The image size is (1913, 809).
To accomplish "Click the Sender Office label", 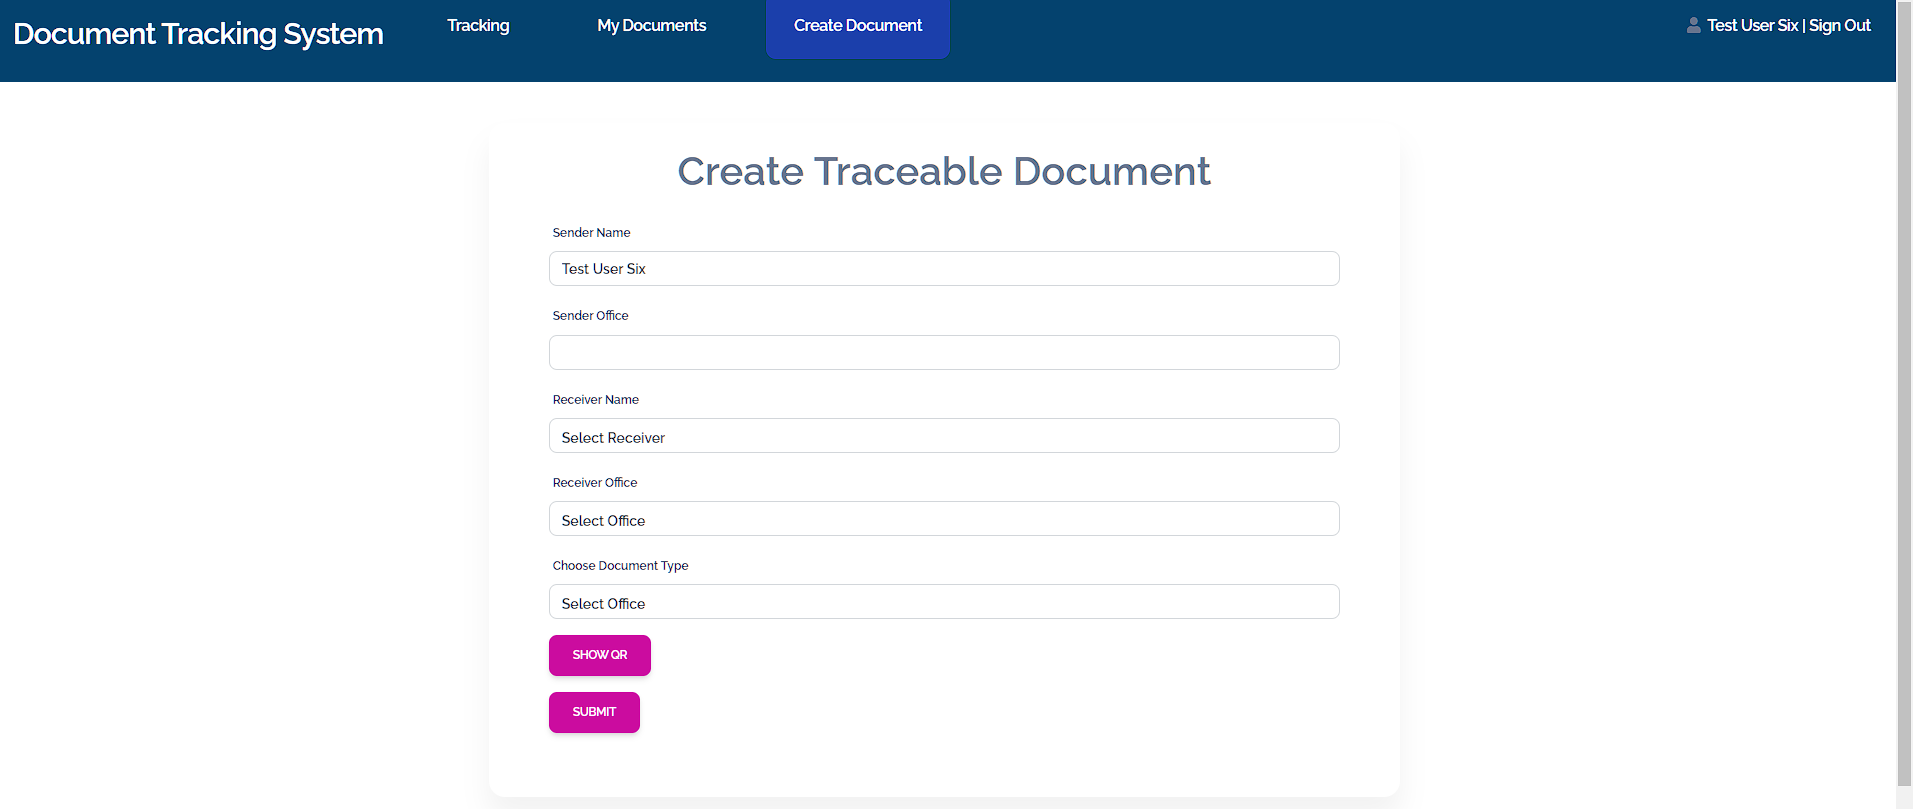I will (x=590, y=316).
